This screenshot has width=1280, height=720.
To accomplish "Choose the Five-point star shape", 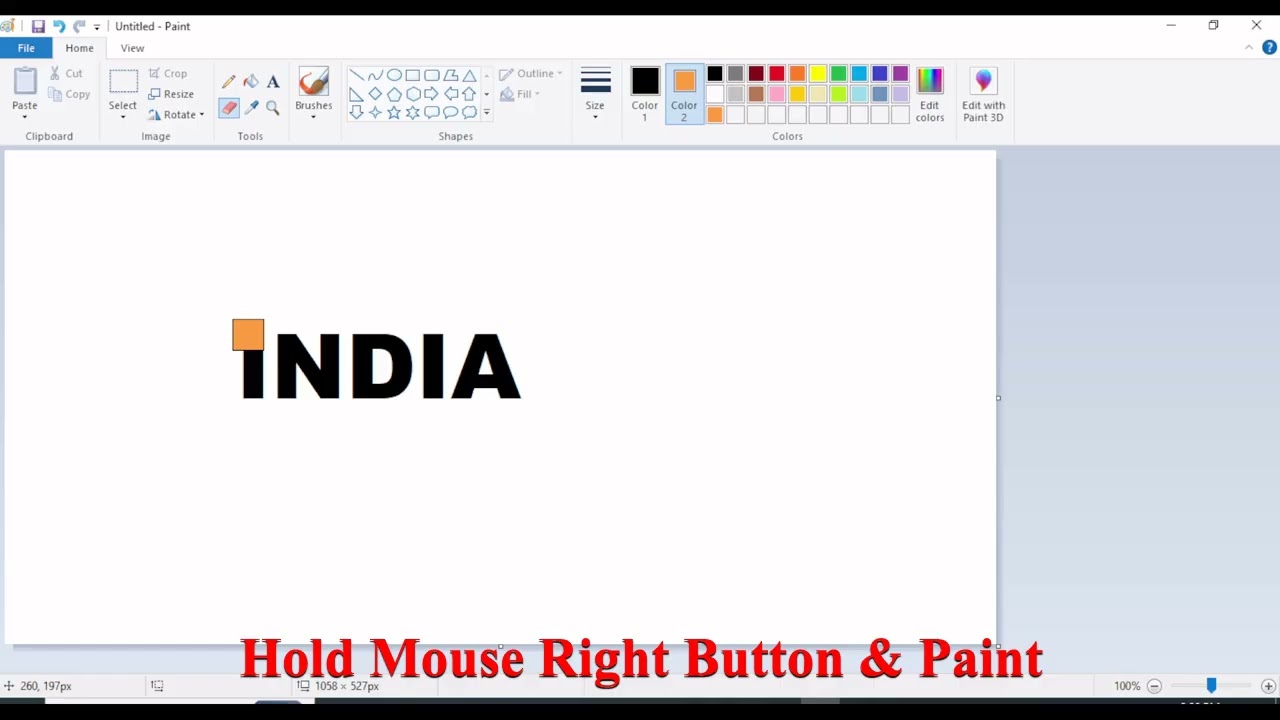I will point(394,113).
